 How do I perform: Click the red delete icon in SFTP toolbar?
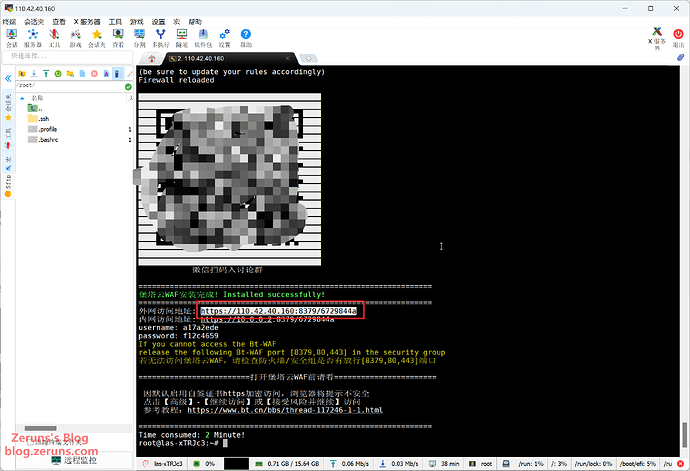pos(94,74)
